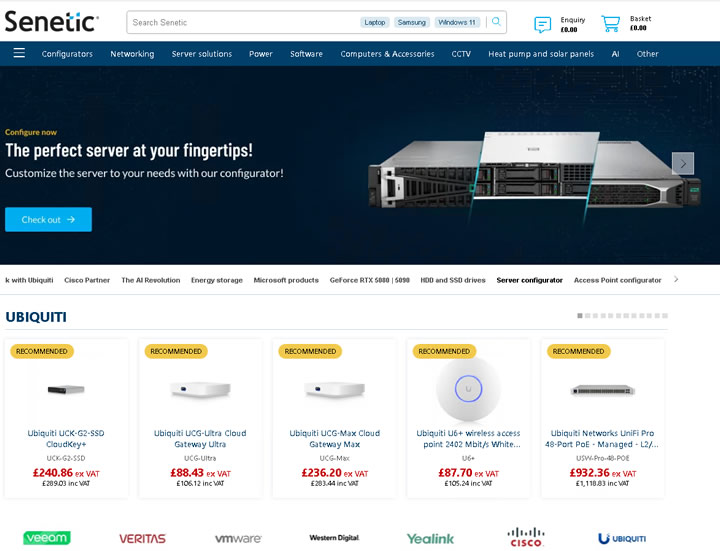Image resolution: width=720 pixels, height=551 pixels.
Task: Open Ubiquiti UCG-Max Cloud Gateway Max title
Action: [x=334, y=439]
